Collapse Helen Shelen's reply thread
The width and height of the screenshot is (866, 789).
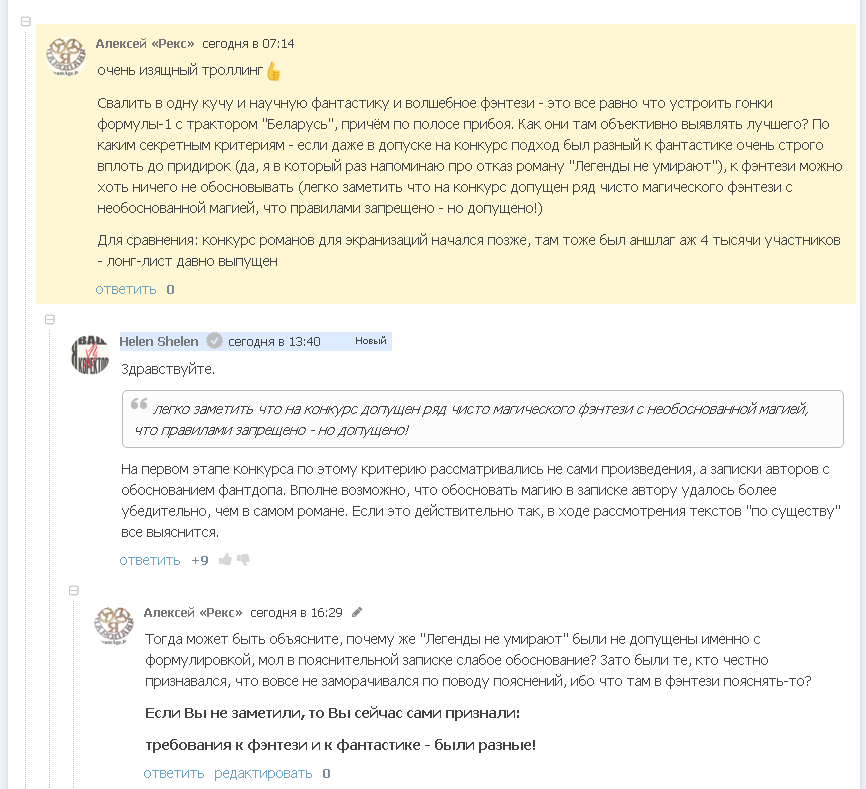(50, 319)
